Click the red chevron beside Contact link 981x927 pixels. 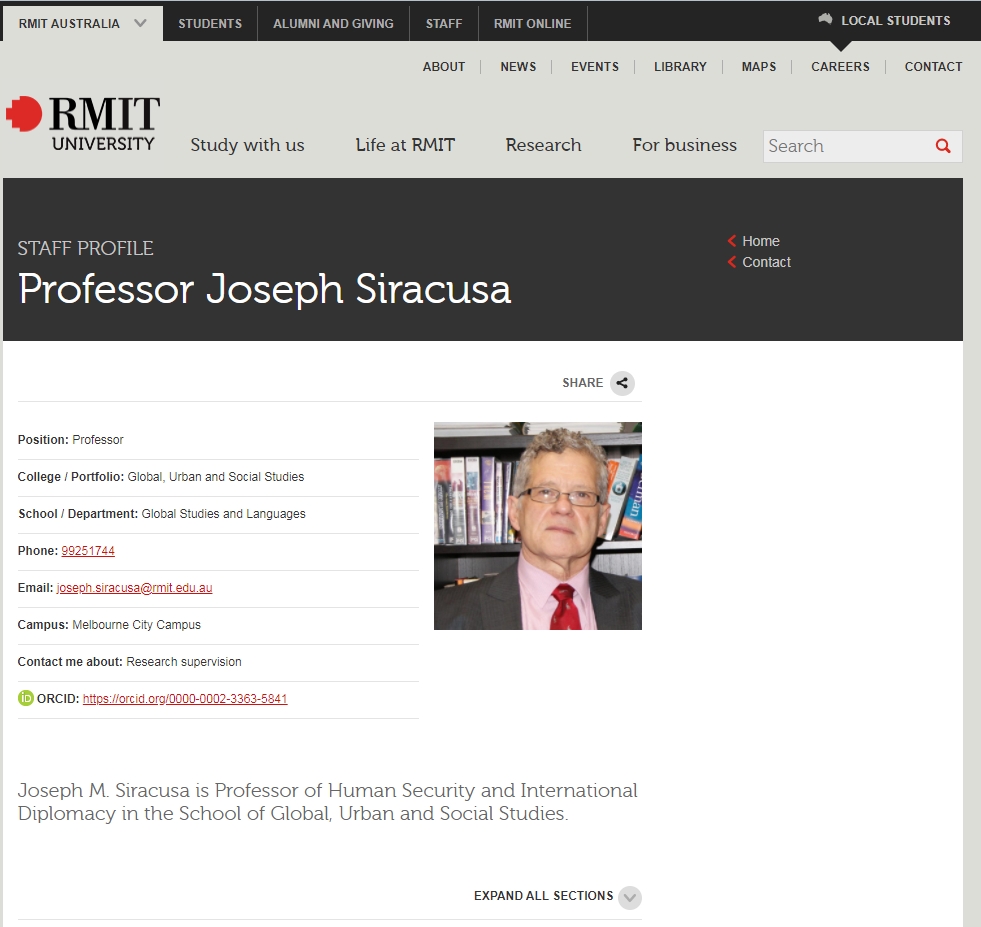click(731, 262)
